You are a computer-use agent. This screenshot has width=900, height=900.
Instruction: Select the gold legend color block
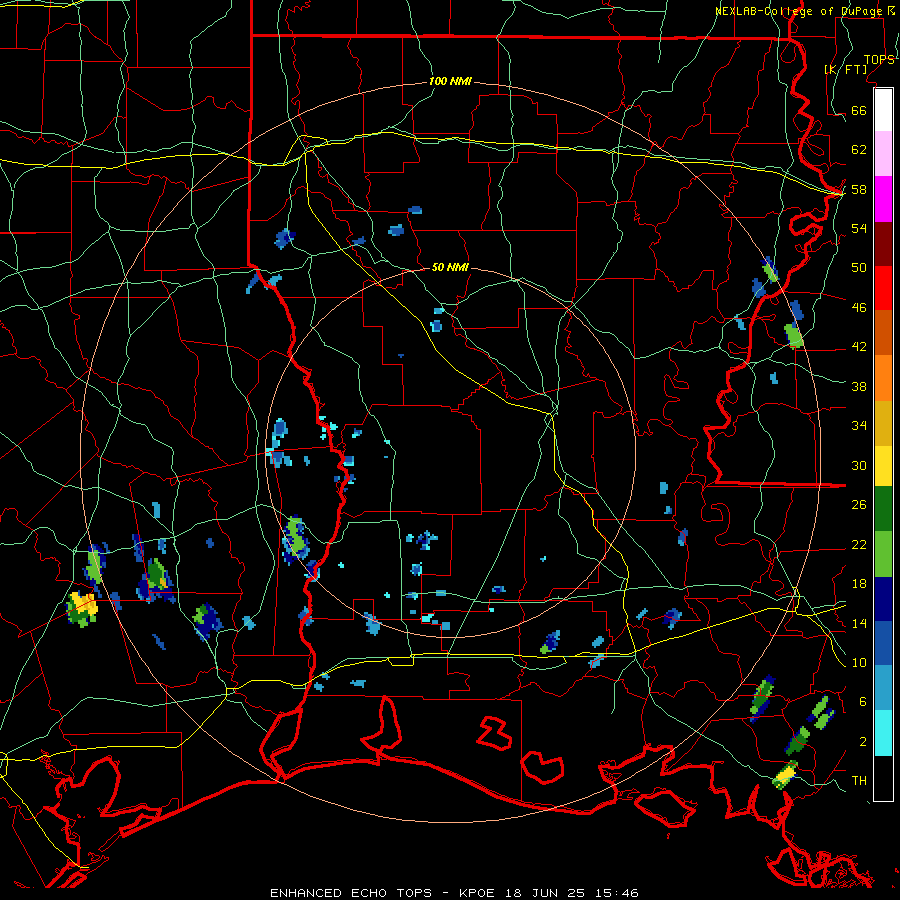coord(883,423)
